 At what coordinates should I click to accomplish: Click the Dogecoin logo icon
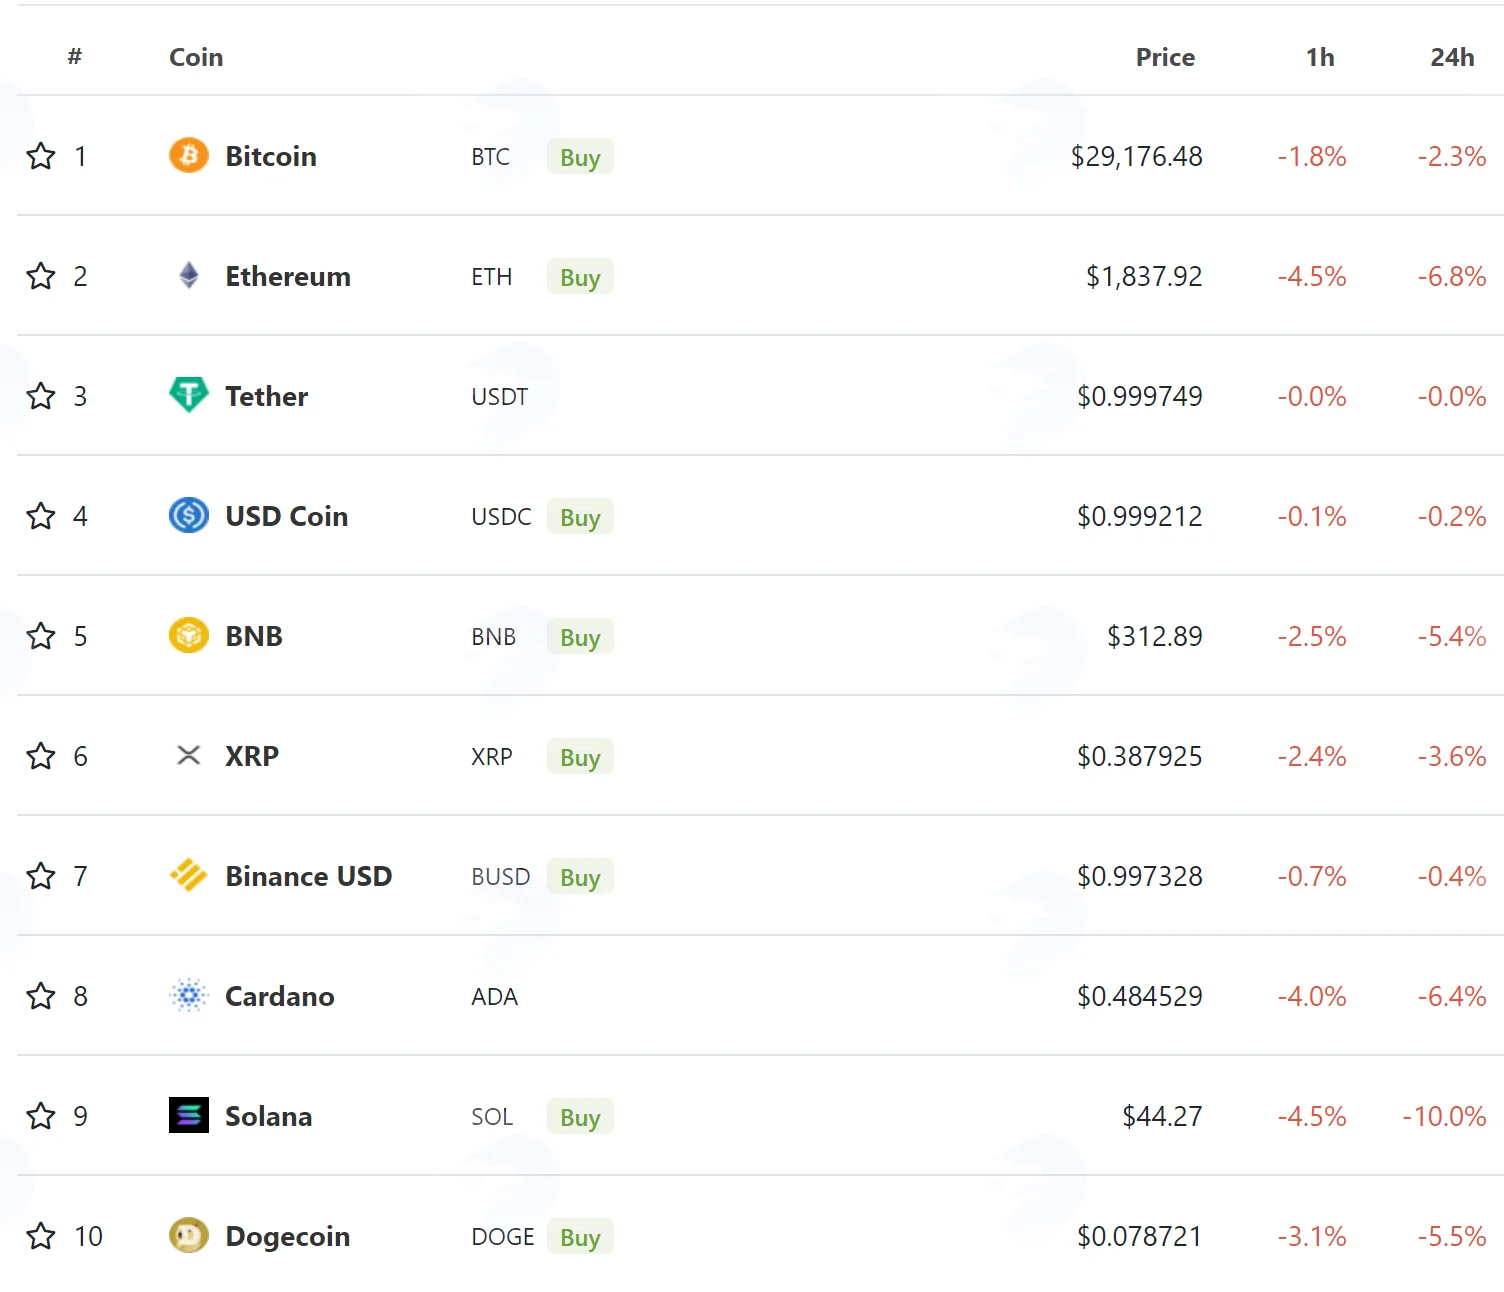(x=188, y=1235)
